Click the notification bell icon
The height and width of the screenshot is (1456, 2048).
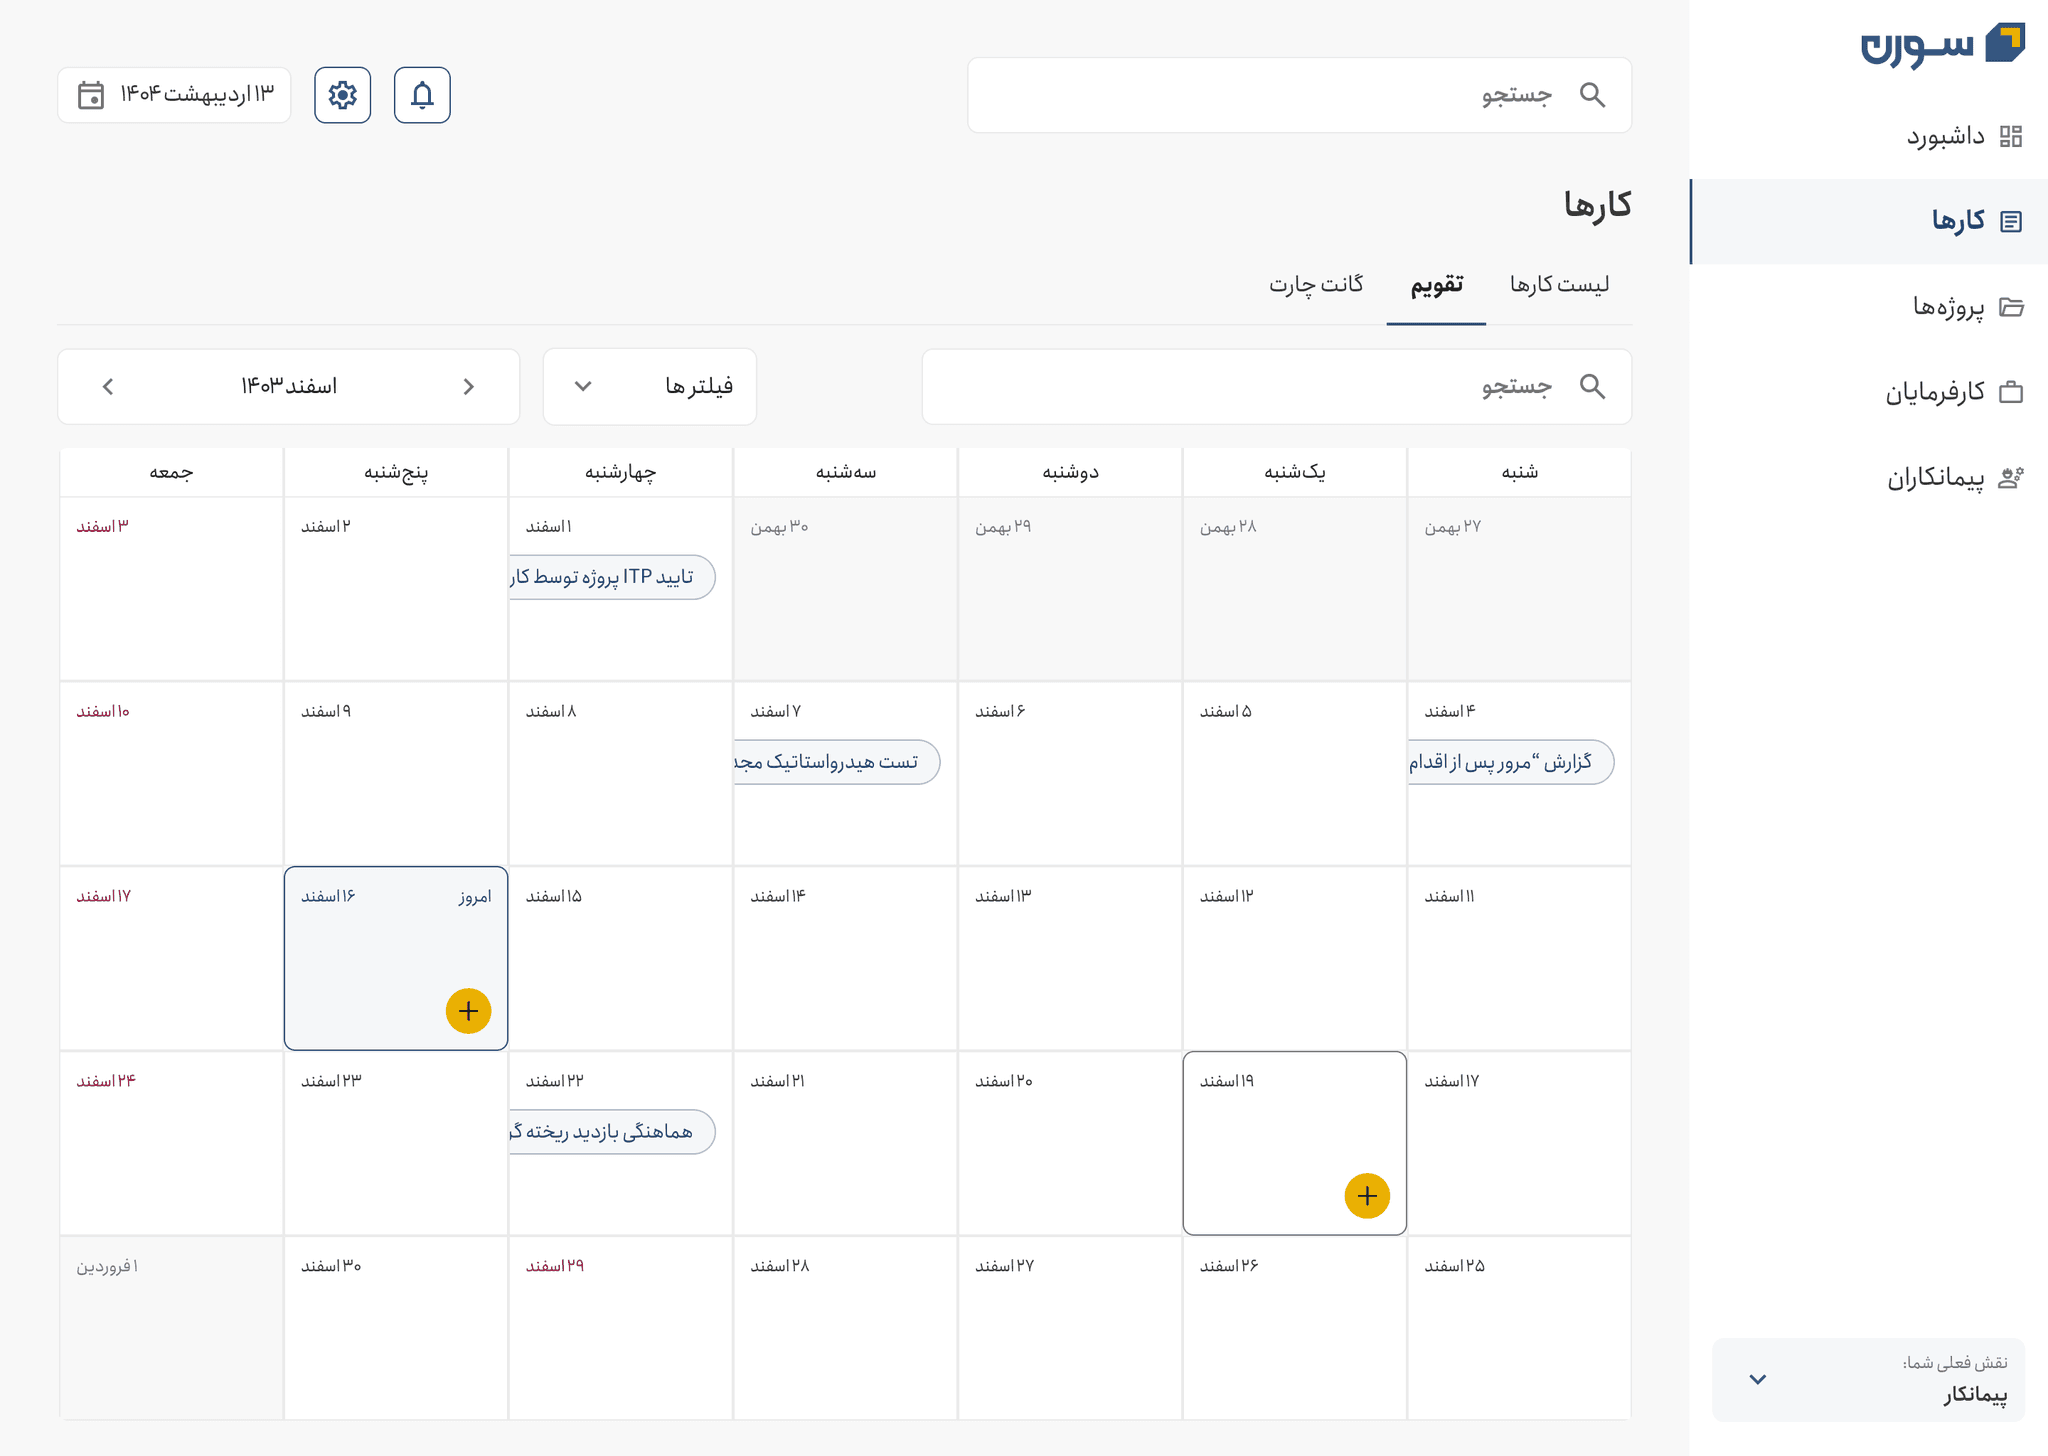click(x=422, y=95)
